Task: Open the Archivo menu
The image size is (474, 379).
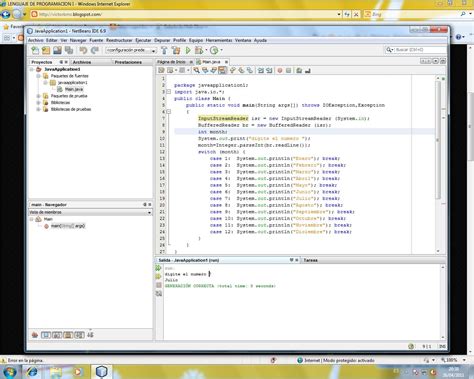Action: point(36,40)
